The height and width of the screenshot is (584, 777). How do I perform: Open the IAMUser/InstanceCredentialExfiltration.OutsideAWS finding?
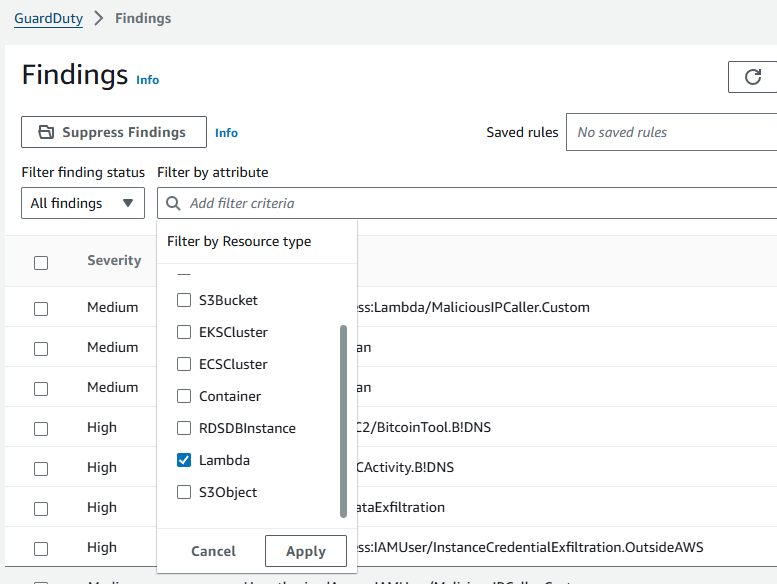(530, 547)
